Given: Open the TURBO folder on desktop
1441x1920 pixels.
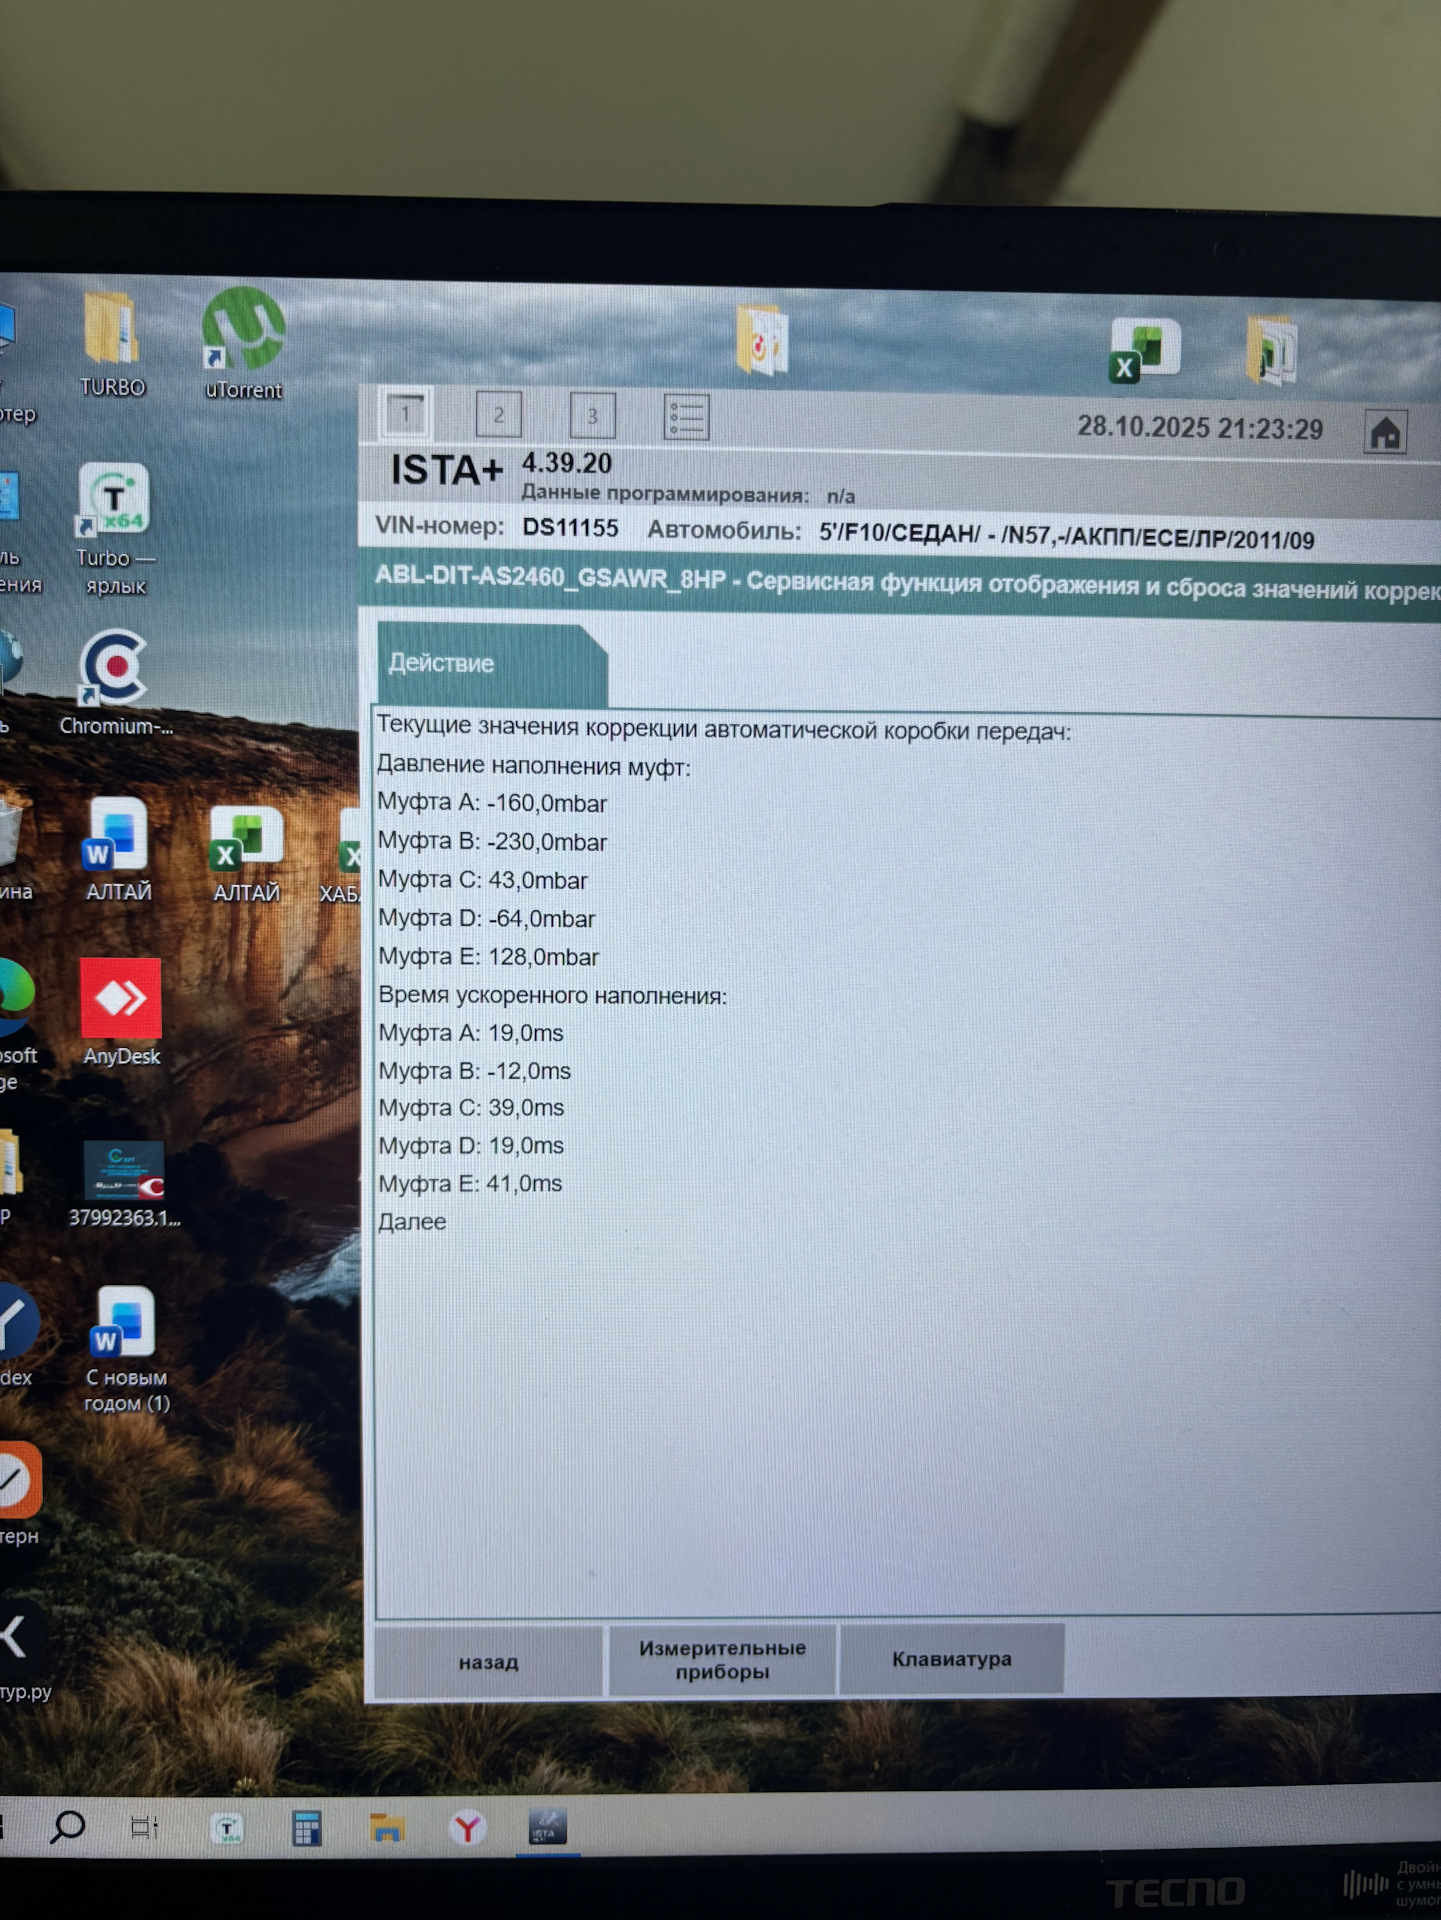Looking at the screenshot, I should click(112, 343).
